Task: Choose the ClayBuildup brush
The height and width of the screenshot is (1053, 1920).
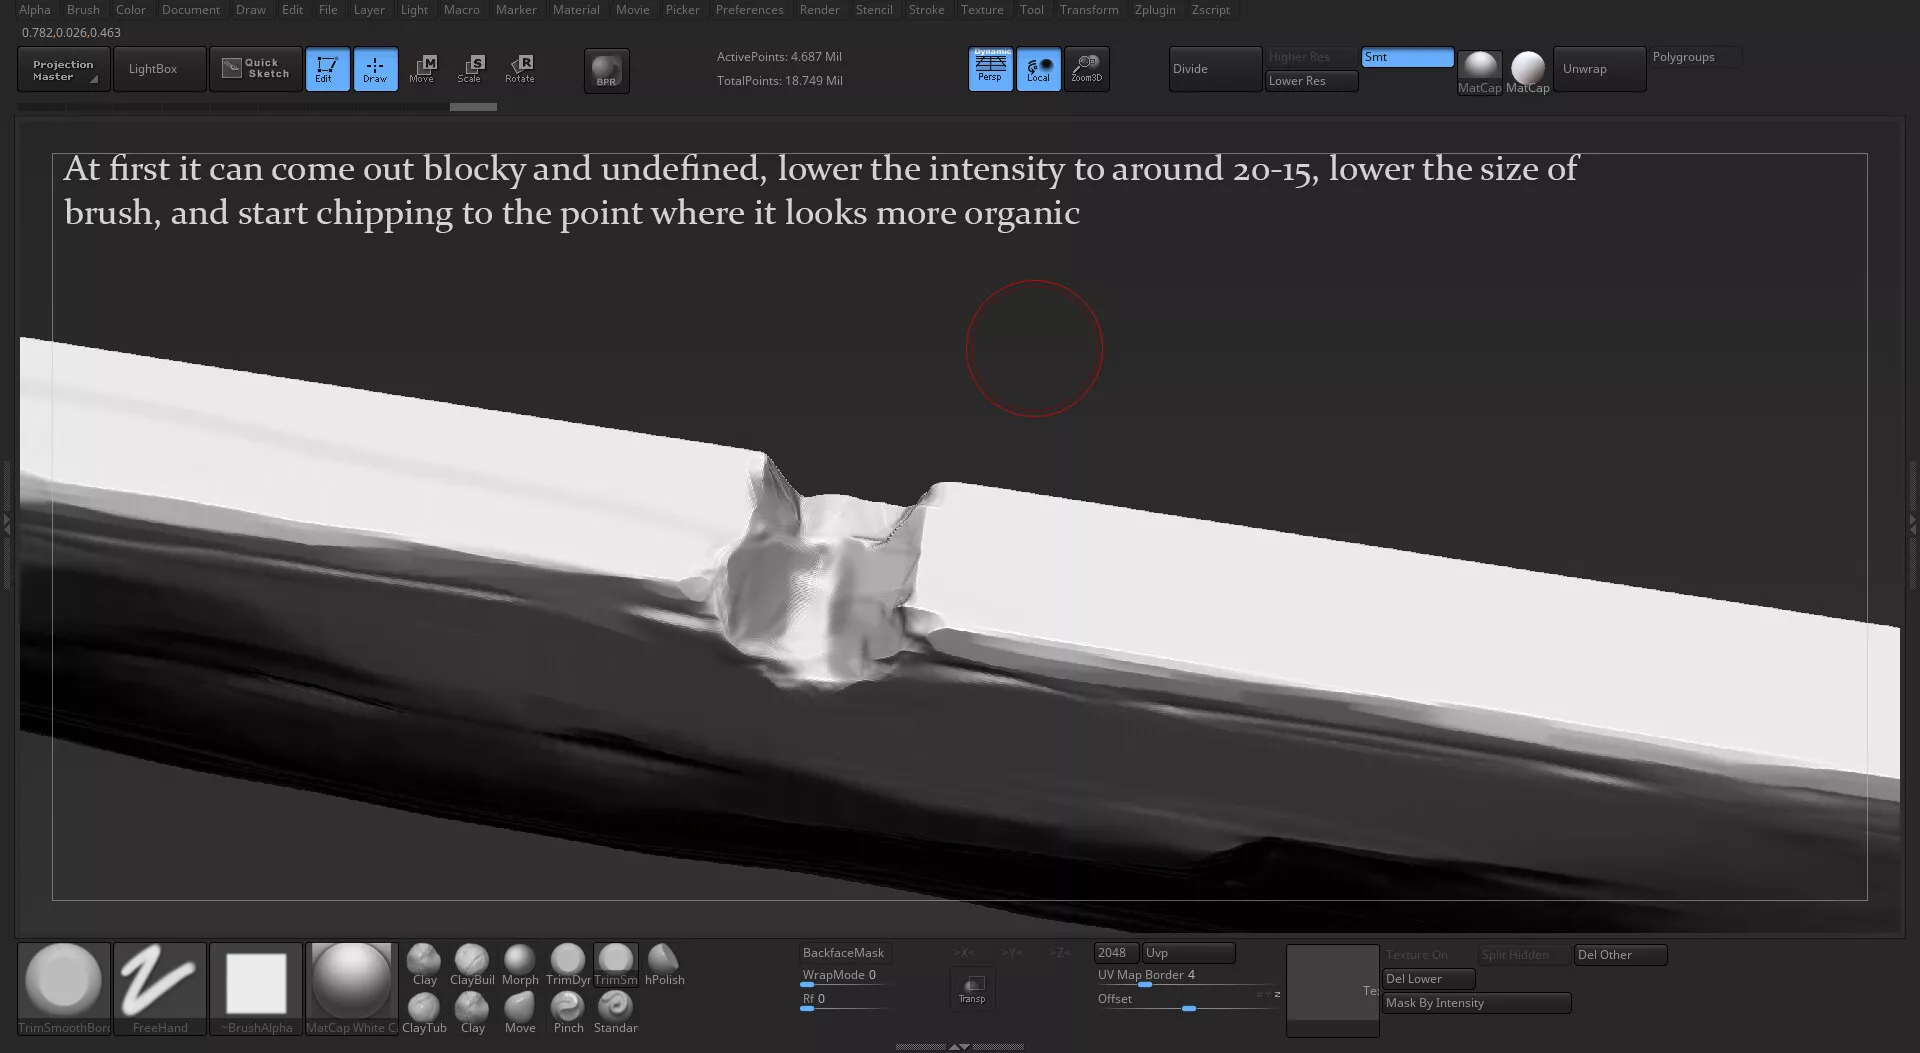Action: (471, 964)
